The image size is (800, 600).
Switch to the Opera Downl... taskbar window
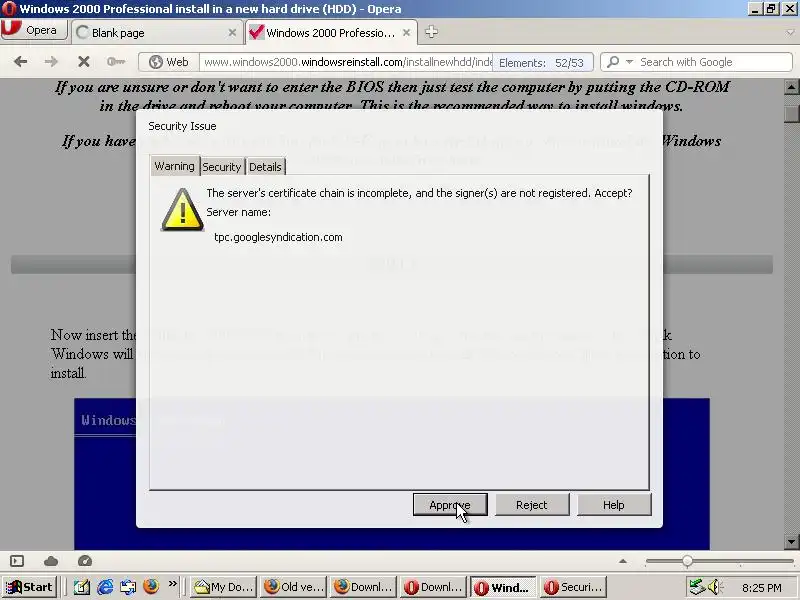click(433, 587)
